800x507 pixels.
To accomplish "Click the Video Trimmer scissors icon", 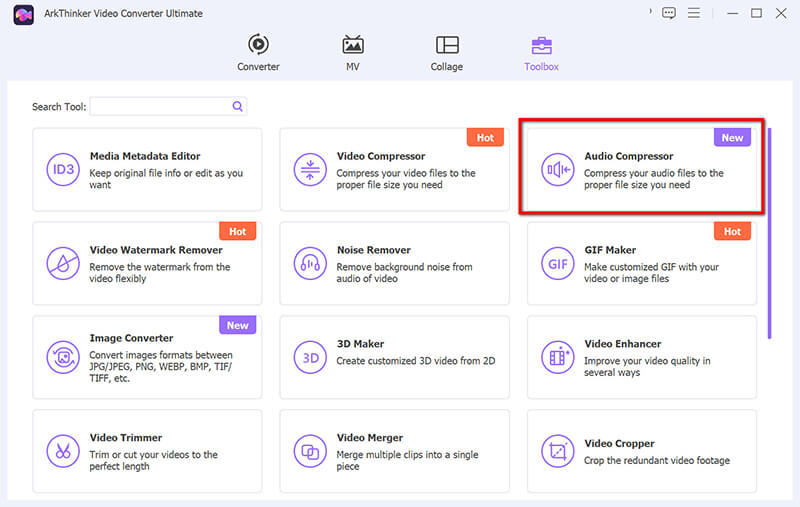I will coord(63,451).
